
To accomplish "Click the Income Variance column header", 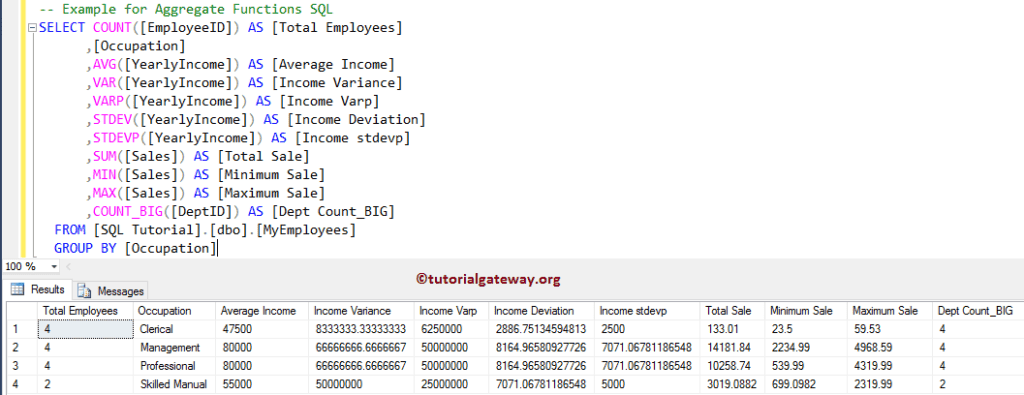I will tap(362, 311).
